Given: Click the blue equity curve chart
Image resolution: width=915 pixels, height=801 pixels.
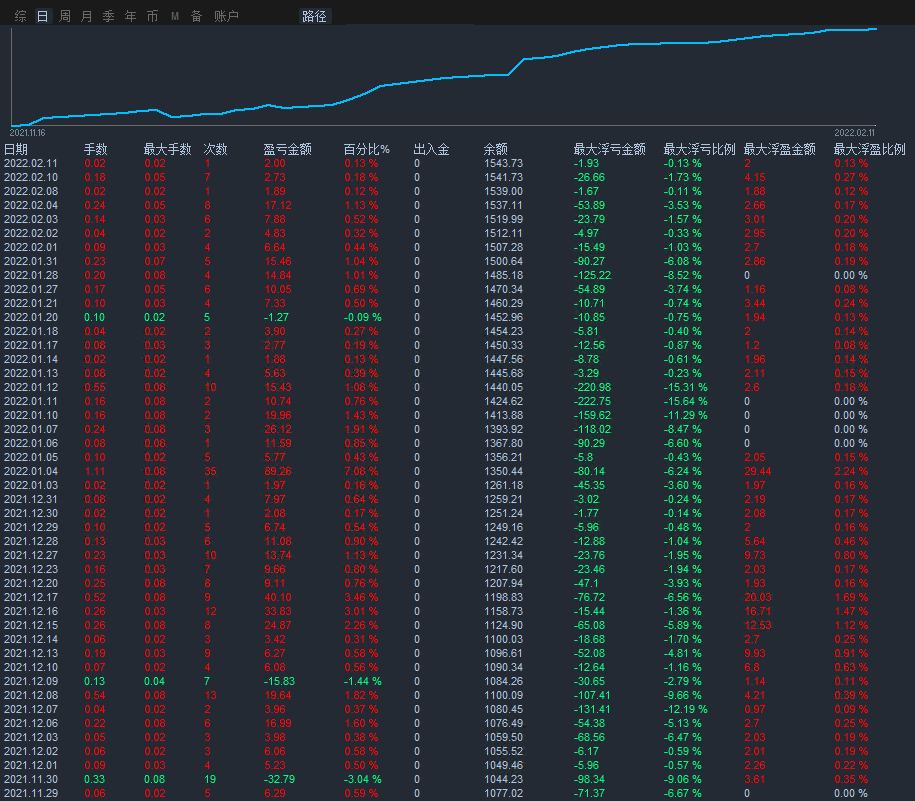Looking at the screenshot, I should point(443,76).
